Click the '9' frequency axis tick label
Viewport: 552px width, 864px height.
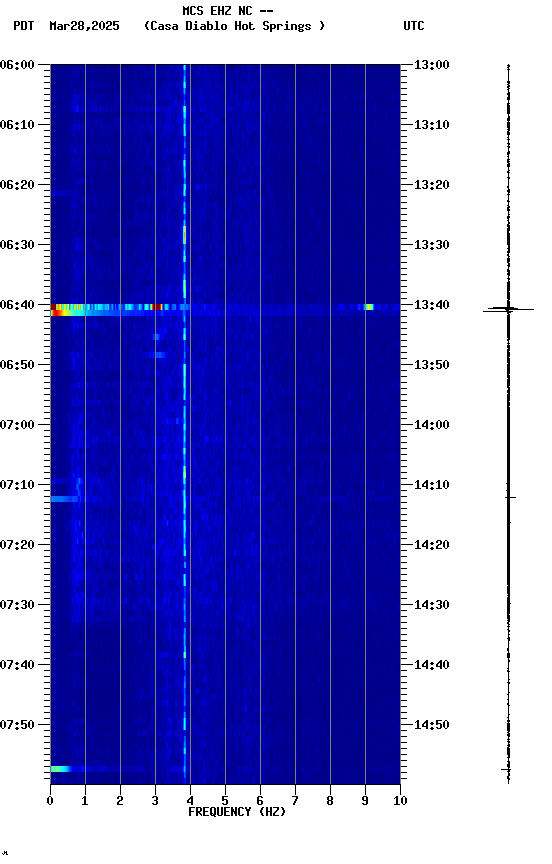[x=365, y=801]
